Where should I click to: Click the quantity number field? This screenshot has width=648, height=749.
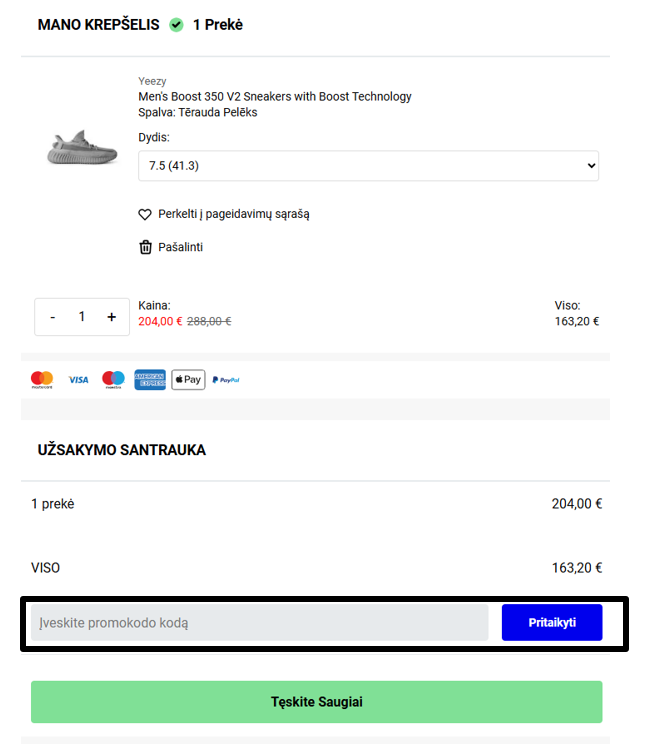(x=82, y=317)
